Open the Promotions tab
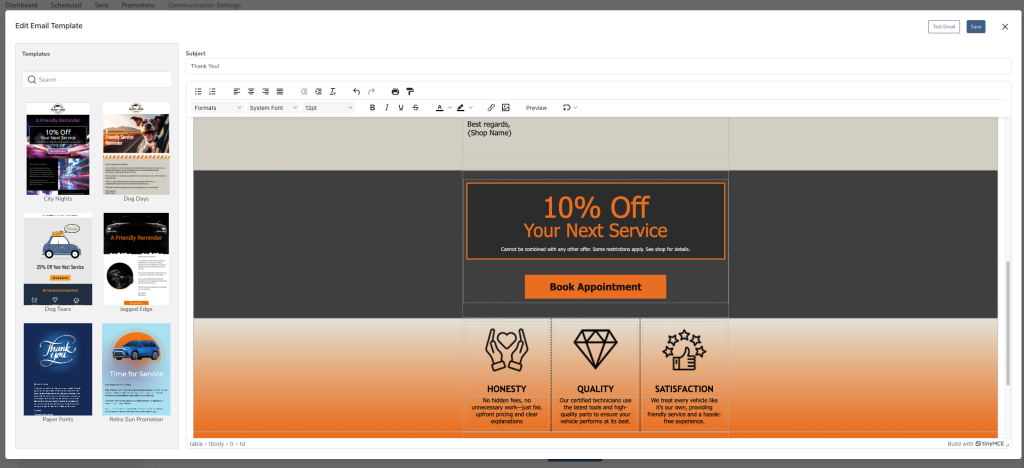 [x=138, y=5]
